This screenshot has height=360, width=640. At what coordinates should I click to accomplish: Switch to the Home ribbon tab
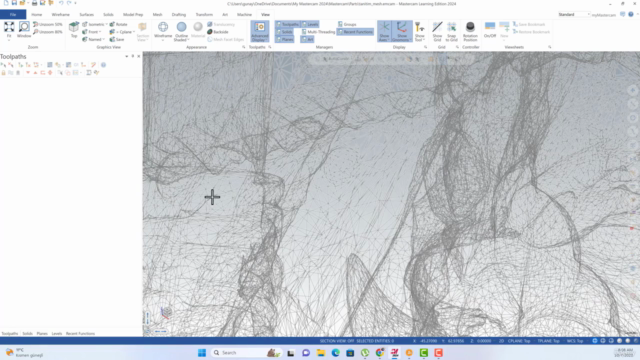37,15
